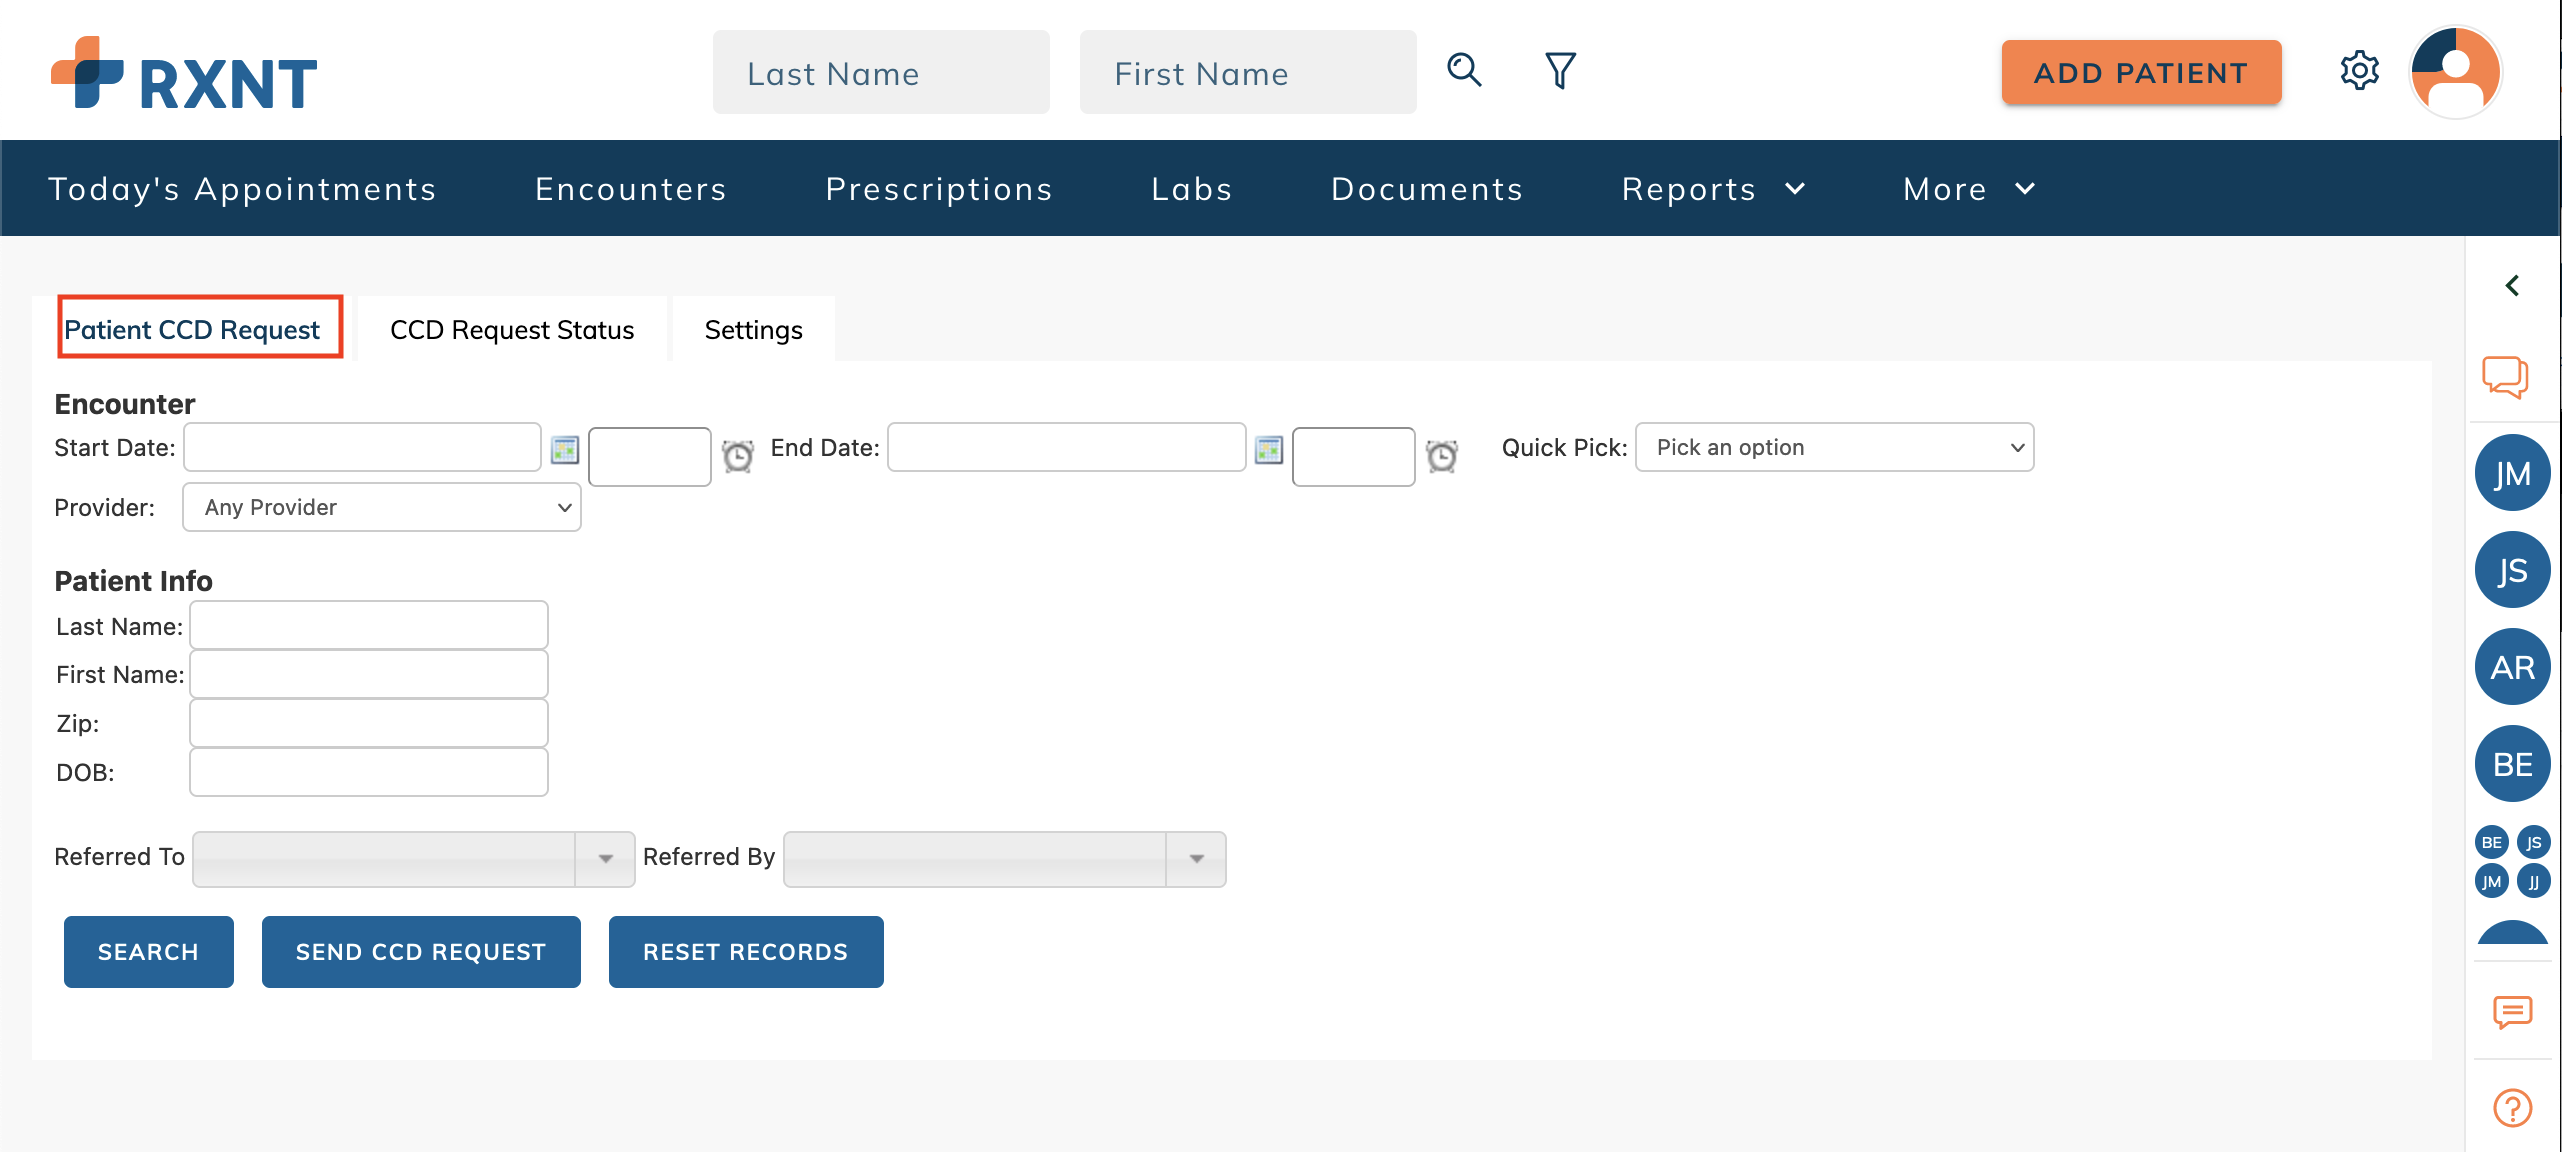
Task: Open the small JS group avatar
Action: (2534, 842)
